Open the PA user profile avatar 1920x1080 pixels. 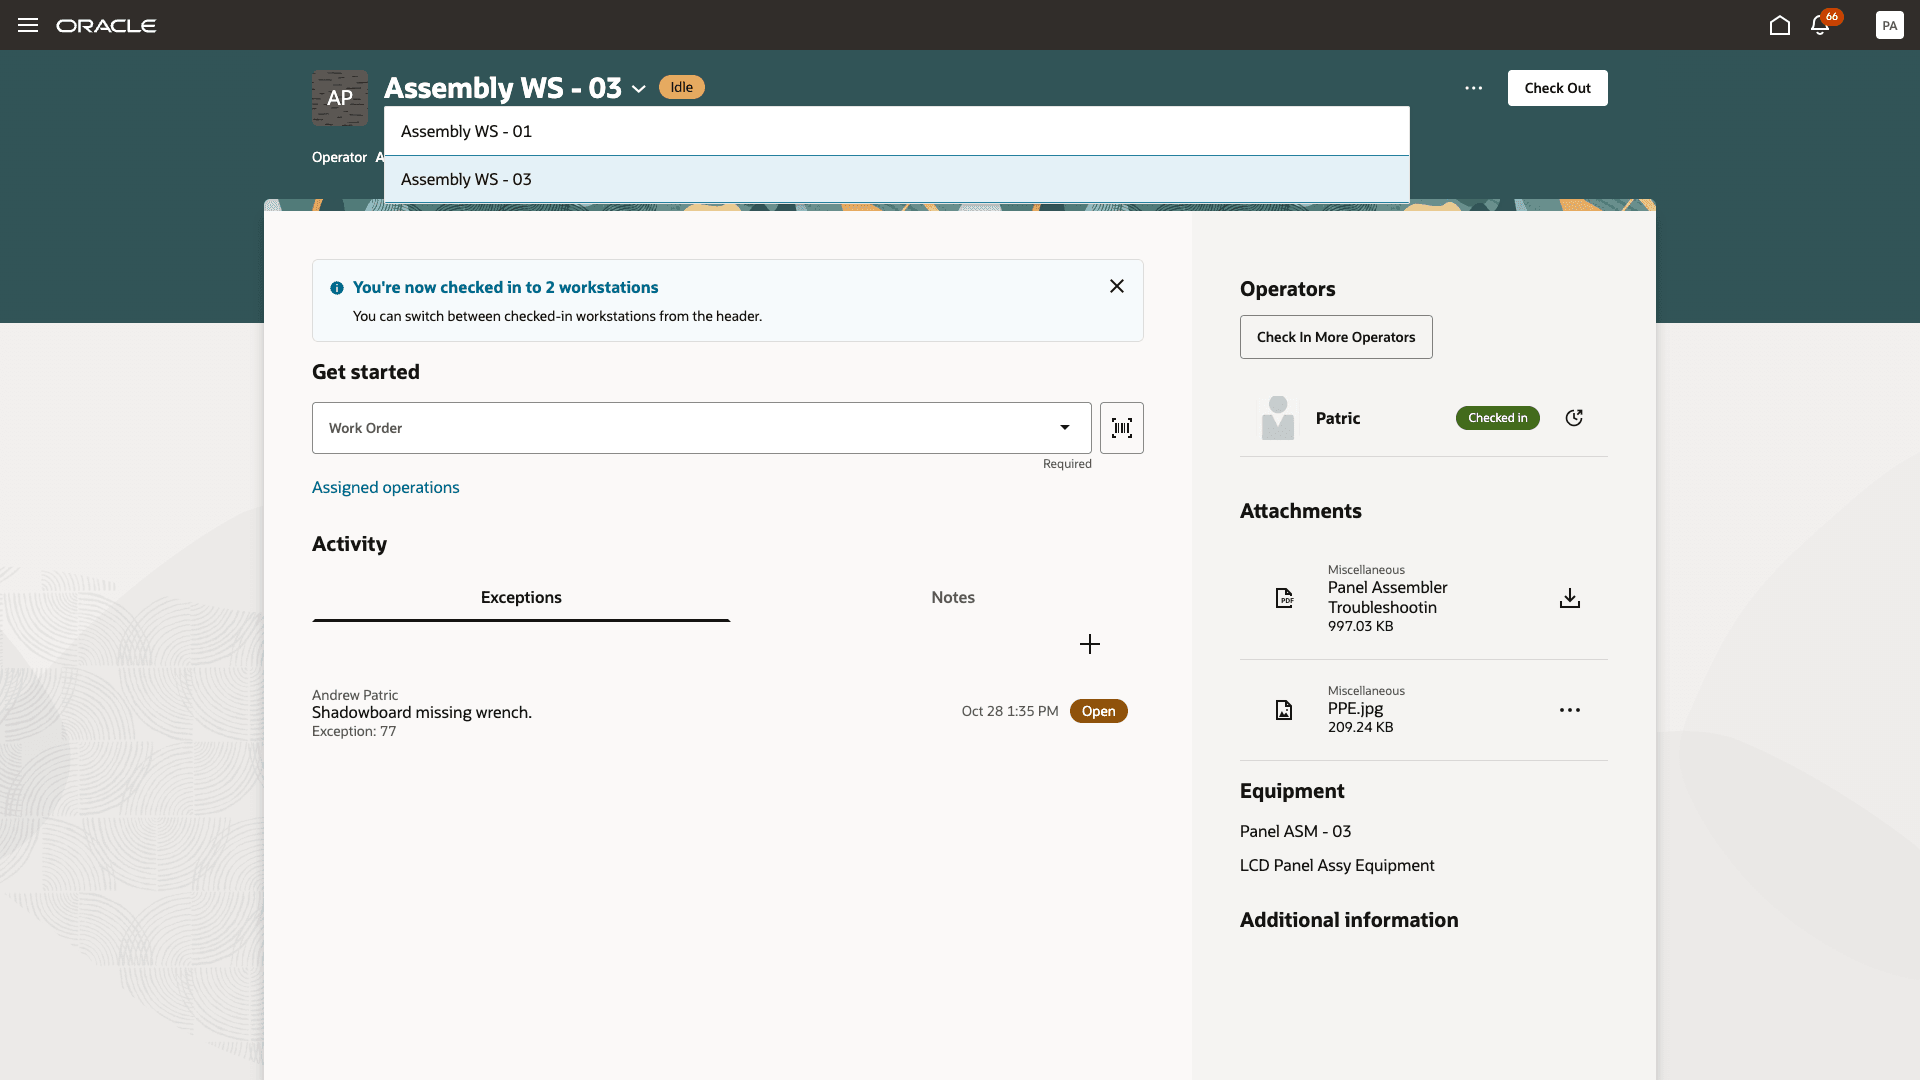(x=1889, y=25)
